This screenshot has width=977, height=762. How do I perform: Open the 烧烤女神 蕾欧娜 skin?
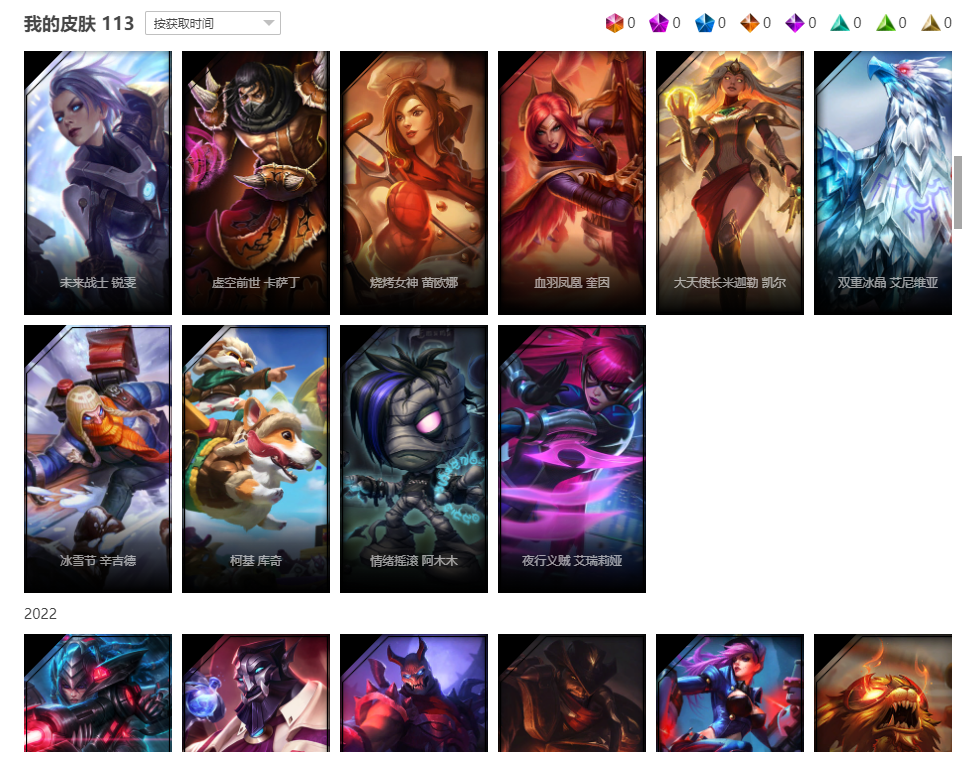click(x=414, y=183)
